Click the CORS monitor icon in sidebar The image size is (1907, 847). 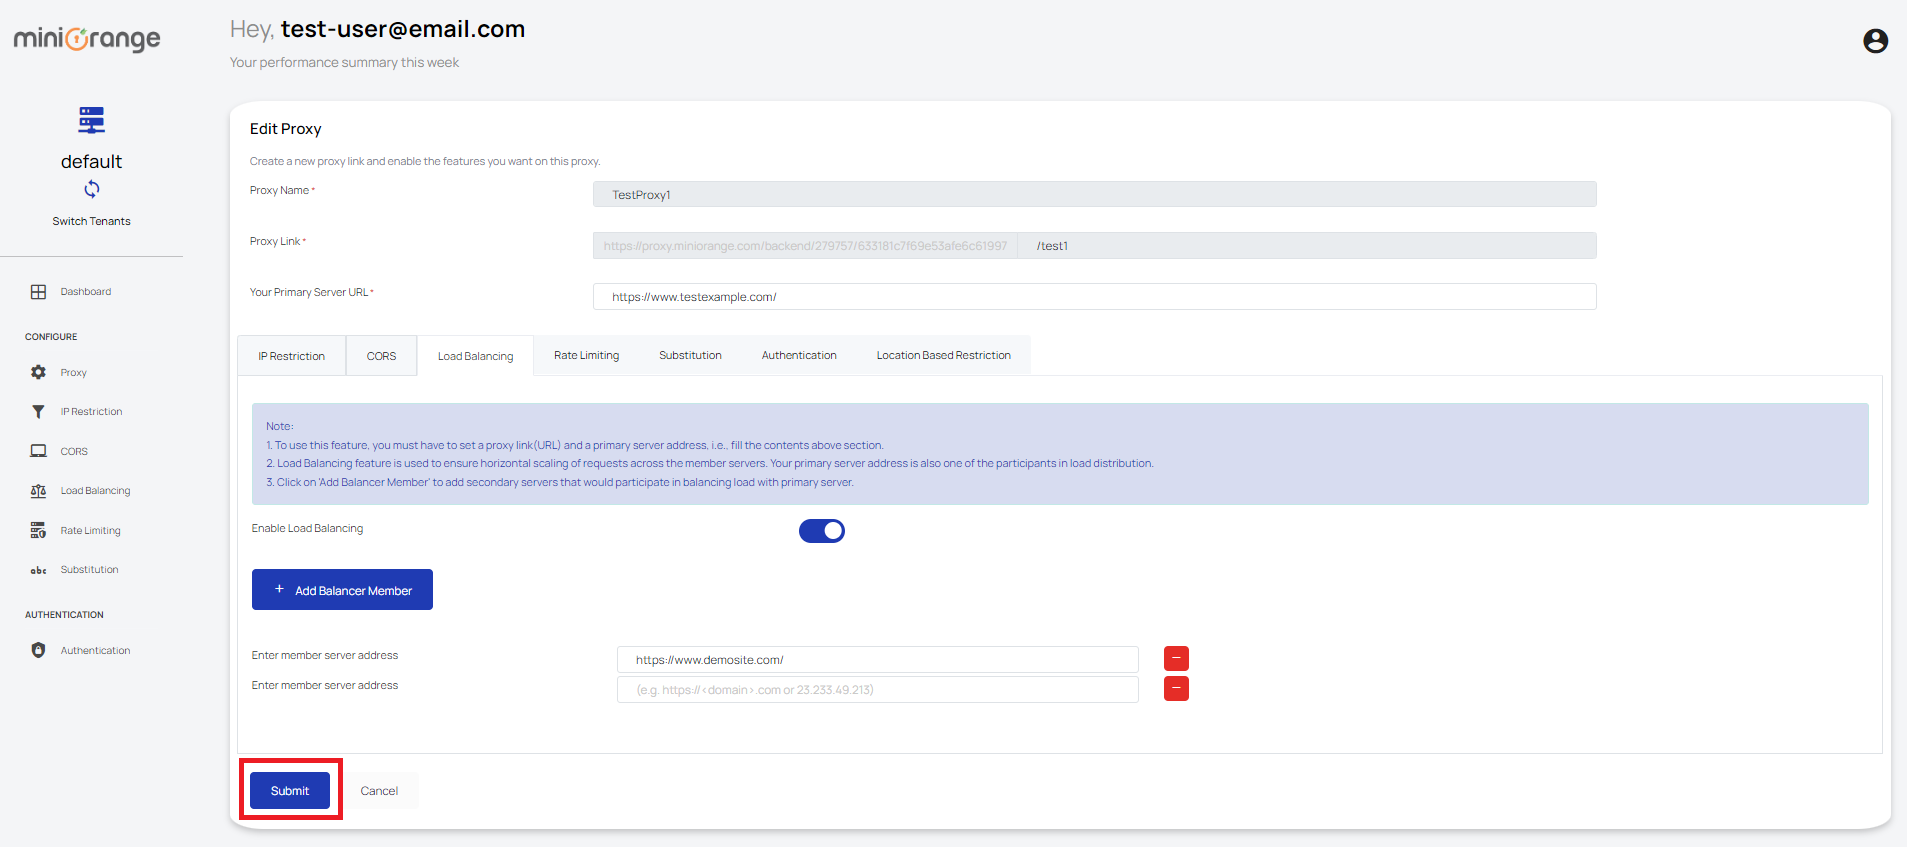[38, 451]
